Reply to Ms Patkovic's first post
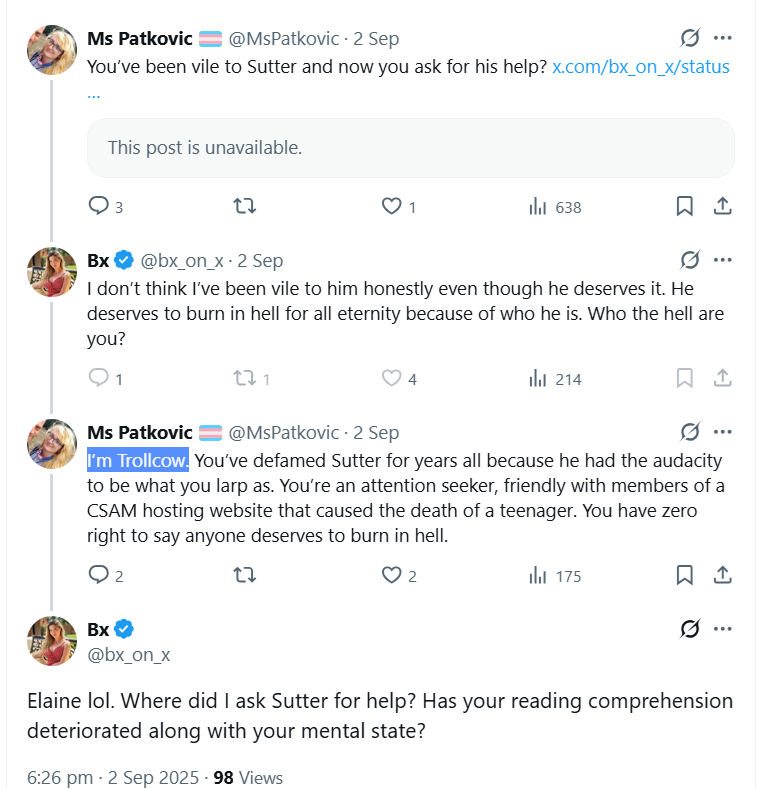Screen dimensions: 757x789 [x=99, y=207]
